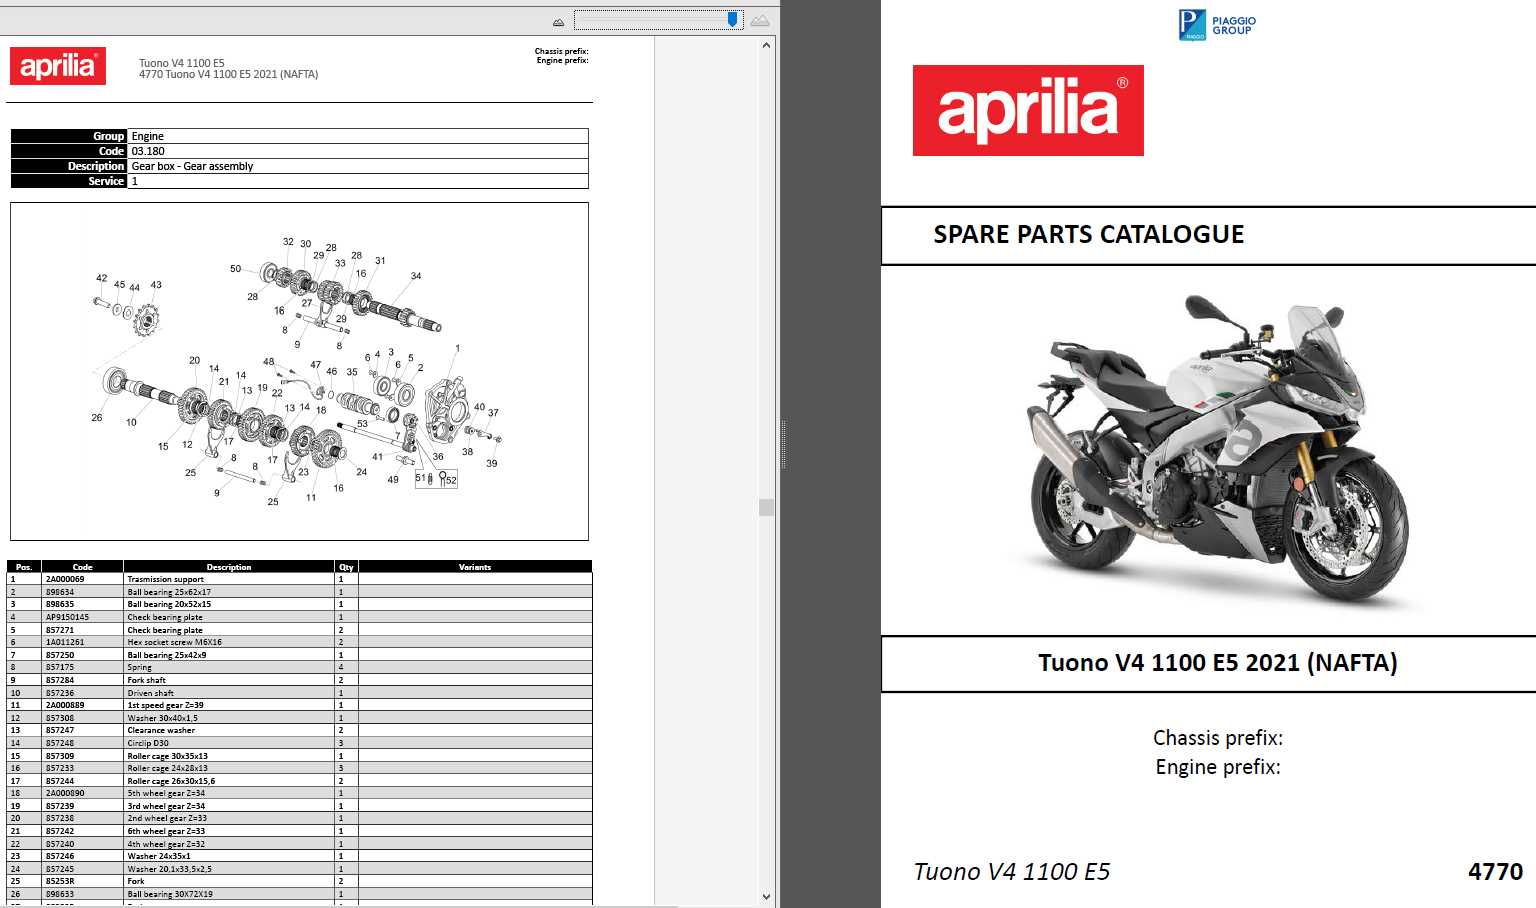Click 'Fork shaft' description
Screen dimensions: 1536x908
click(x=147, y=680)
